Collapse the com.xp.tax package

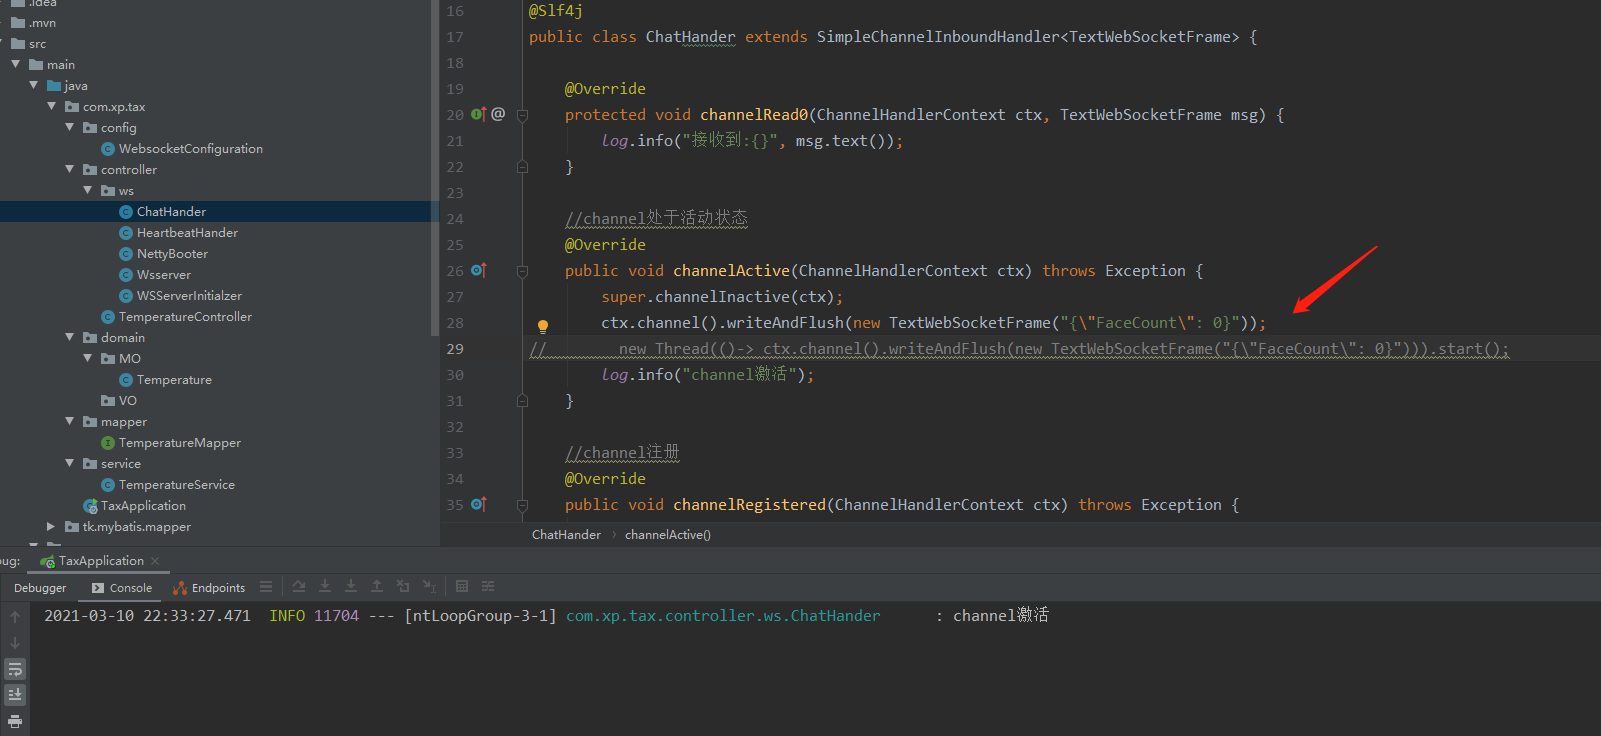pyautogui.click(x=52, y=106)
